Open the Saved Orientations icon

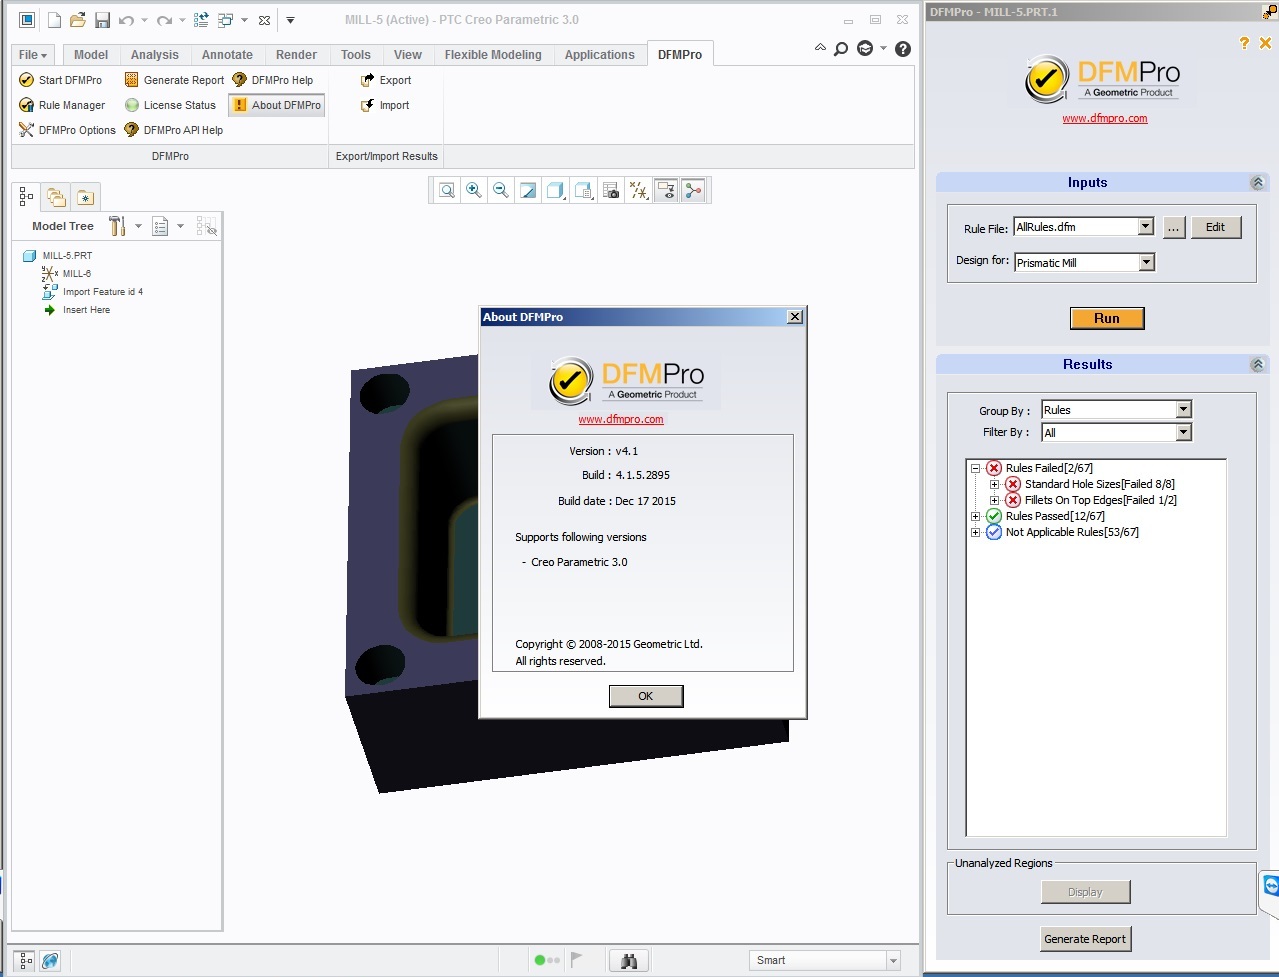pyautogui.click(x=584, y=190)
